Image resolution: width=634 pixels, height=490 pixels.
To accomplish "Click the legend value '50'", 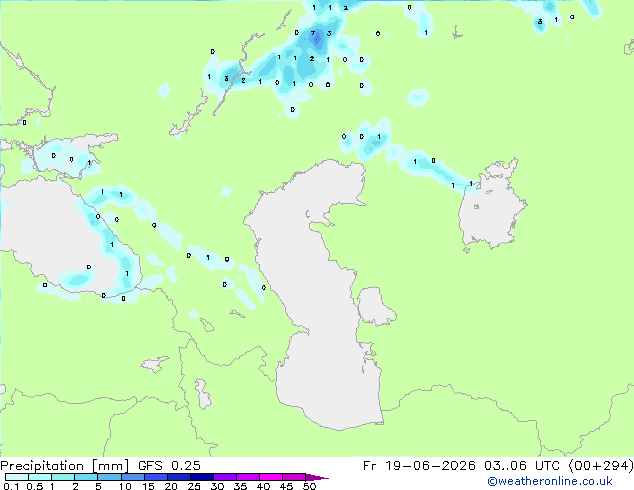I will (310, 486).
